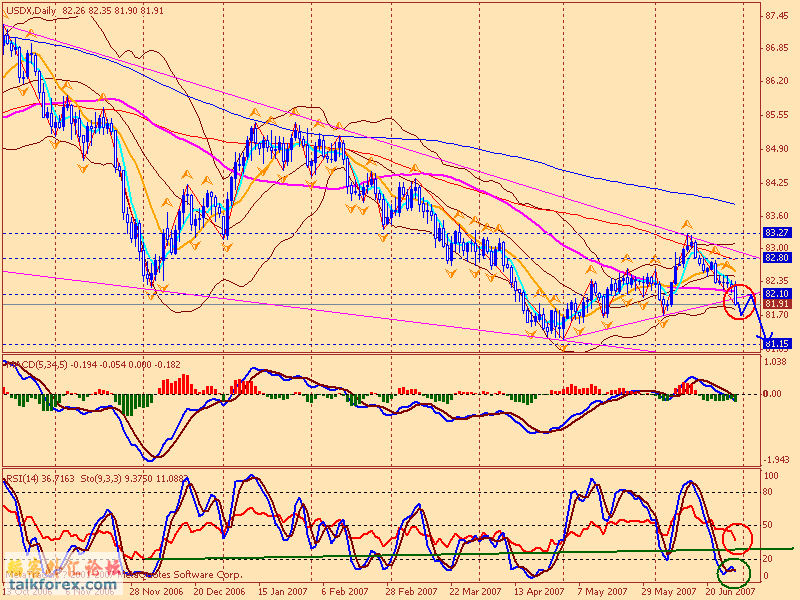Select the 82.80 blue price label
The height and width of the screenshot is (600, 800).
pyautogui.click(x=778, y=257)
